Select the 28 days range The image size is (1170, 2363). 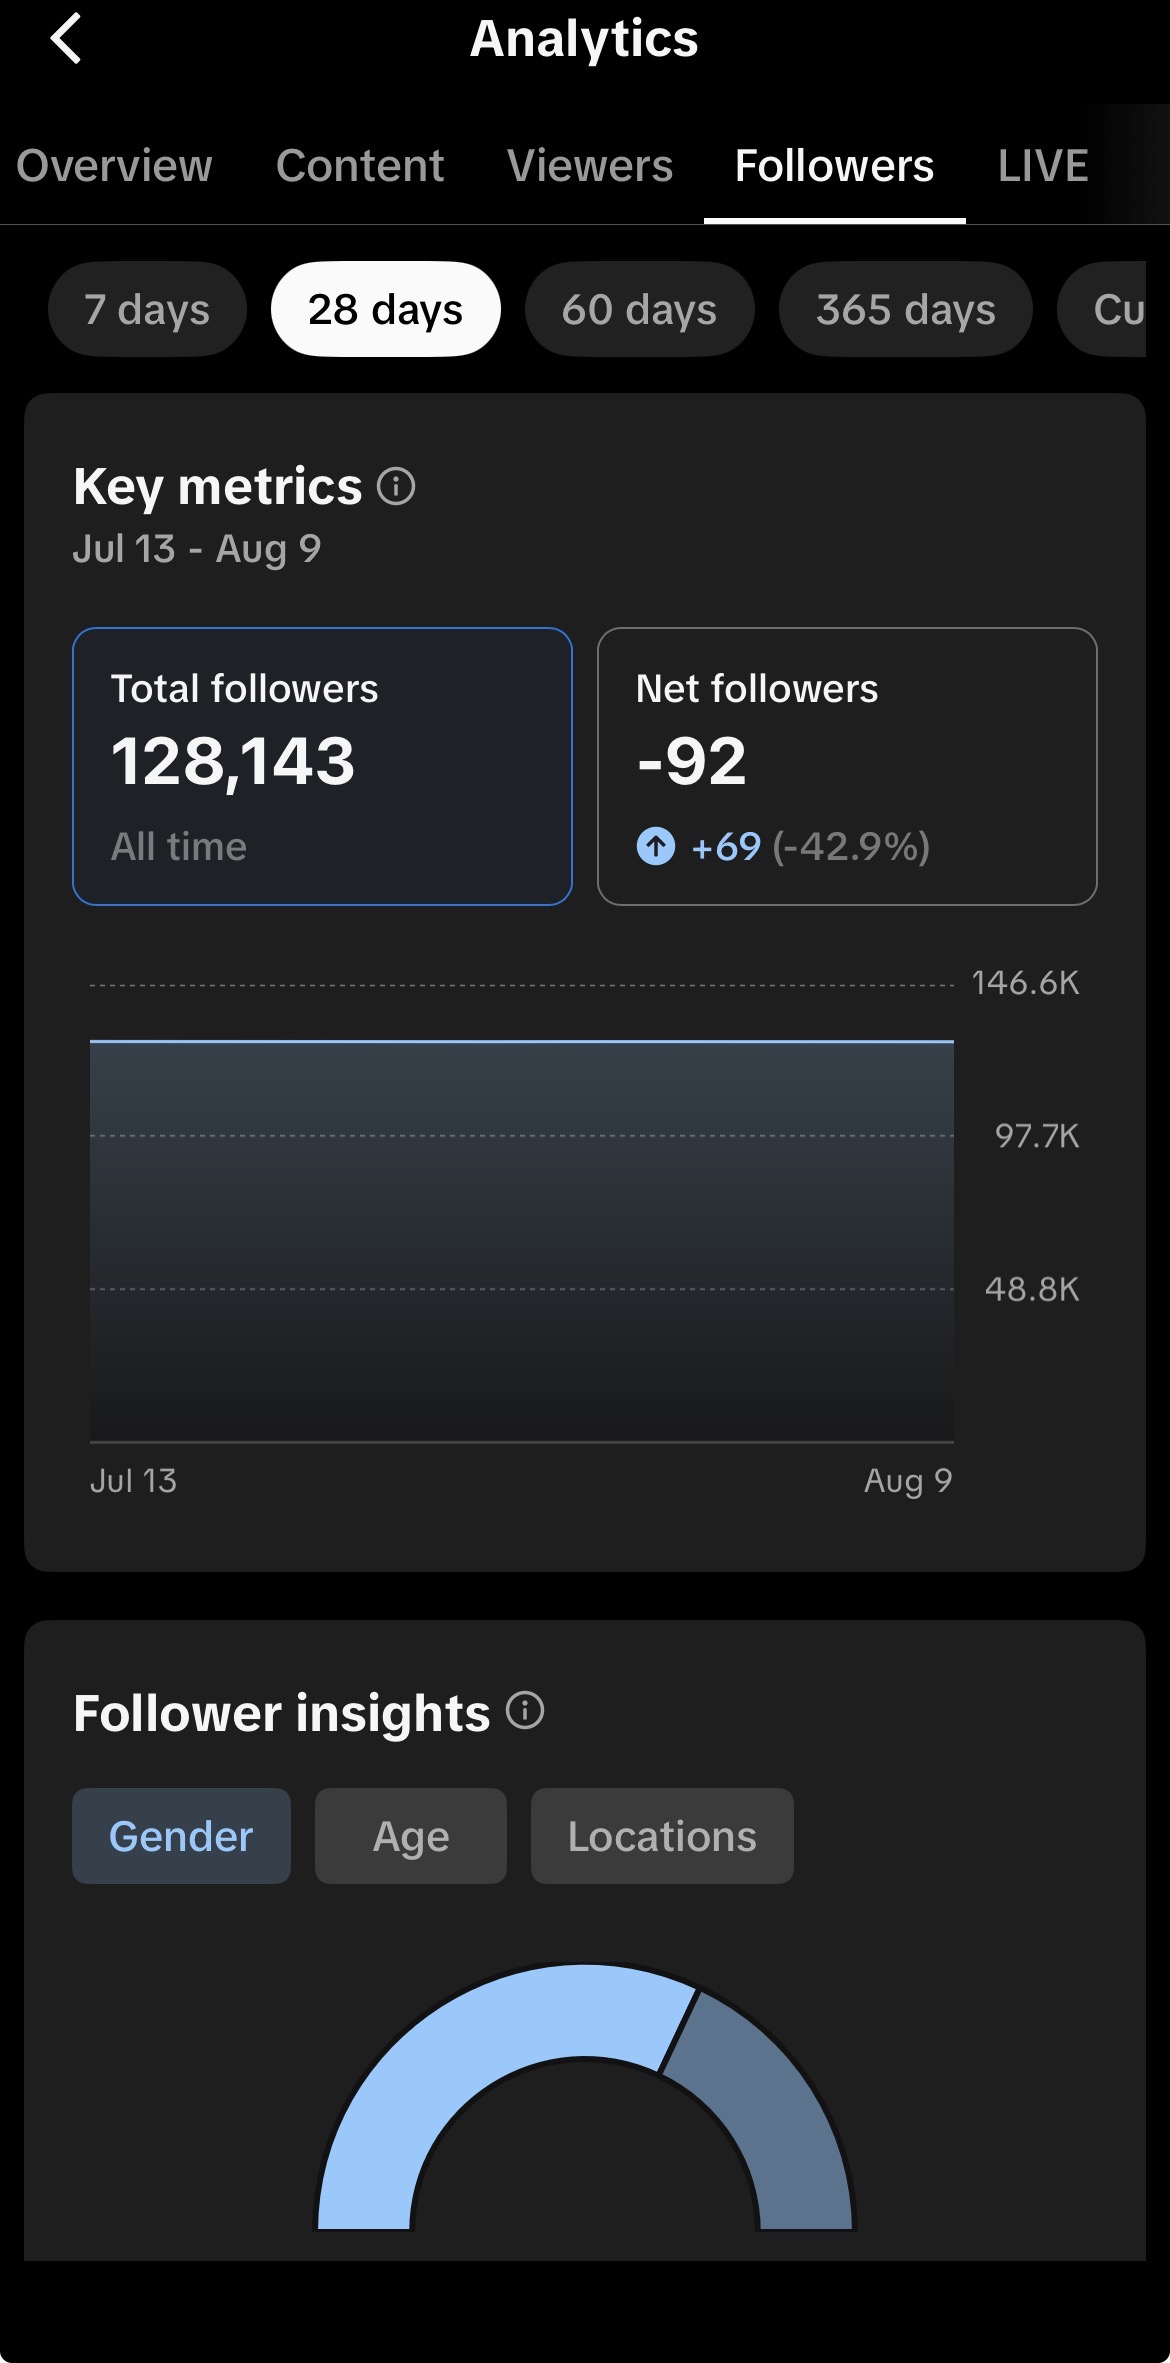coord(386,309)
